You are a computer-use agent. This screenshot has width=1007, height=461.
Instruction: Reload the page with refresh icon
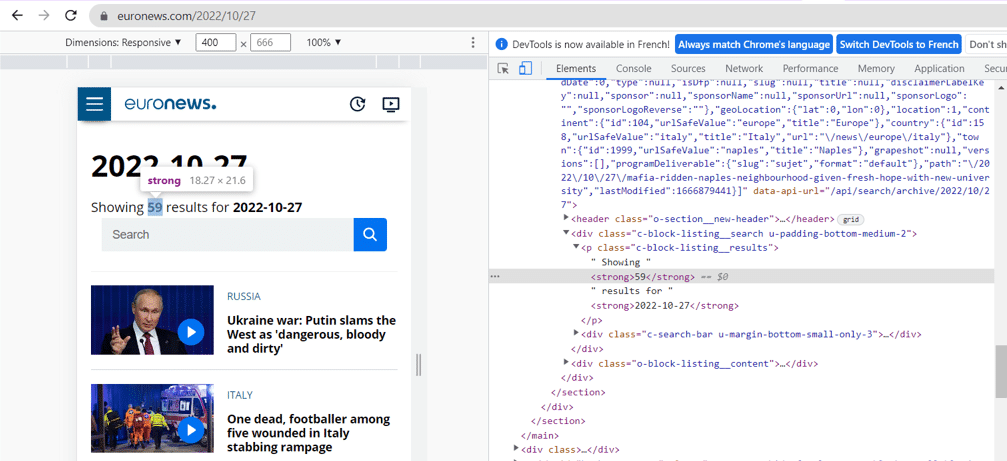tap(71, 16)
